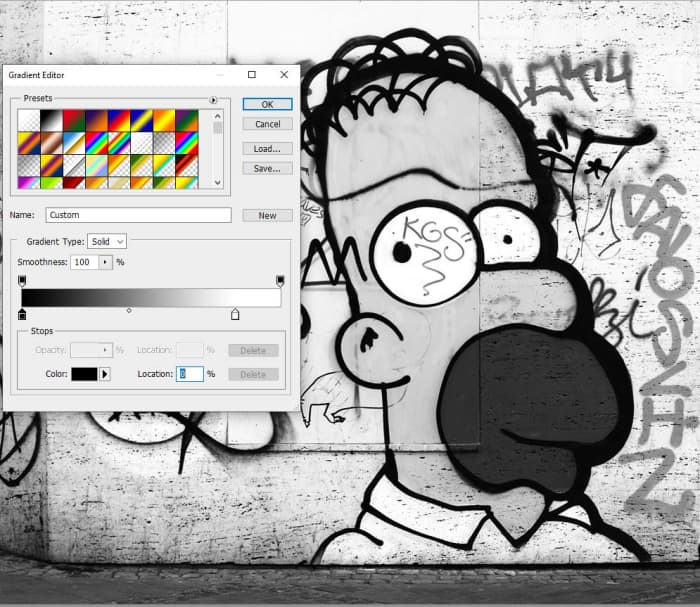Select the chrome gradient preset

(74, 143)
